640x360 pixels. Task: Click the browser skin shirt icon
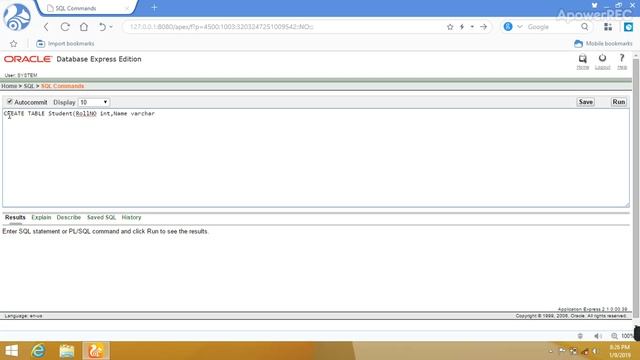[594, 5]
